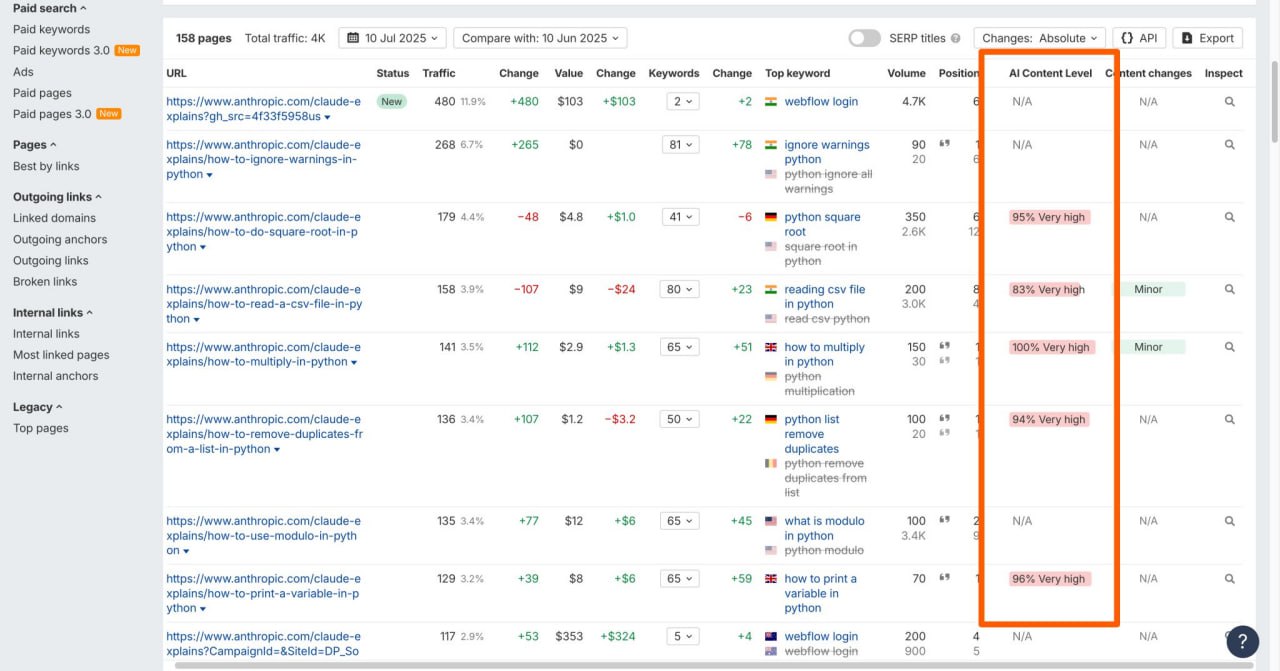Viewport: 1280px width, 671px height.
Task: Open Paid pages 3.0 in sidebar
Action: [52, 114]
